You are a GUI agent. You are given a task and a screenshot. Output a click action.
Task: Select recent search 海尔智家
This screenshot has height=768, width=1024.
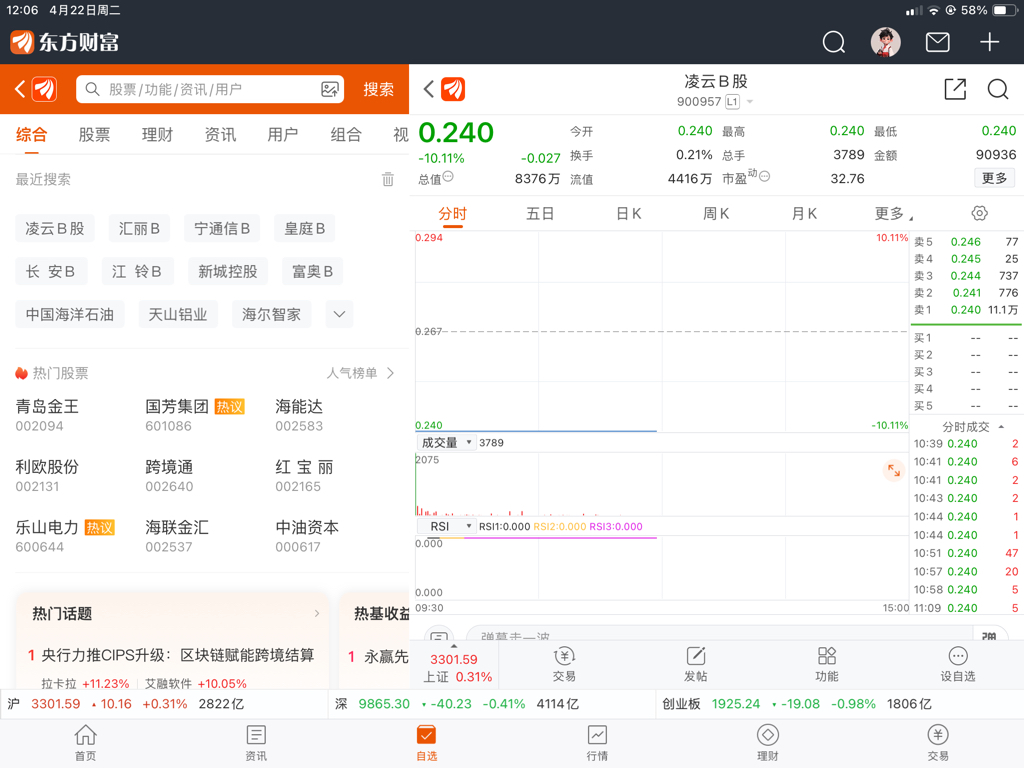271,315
